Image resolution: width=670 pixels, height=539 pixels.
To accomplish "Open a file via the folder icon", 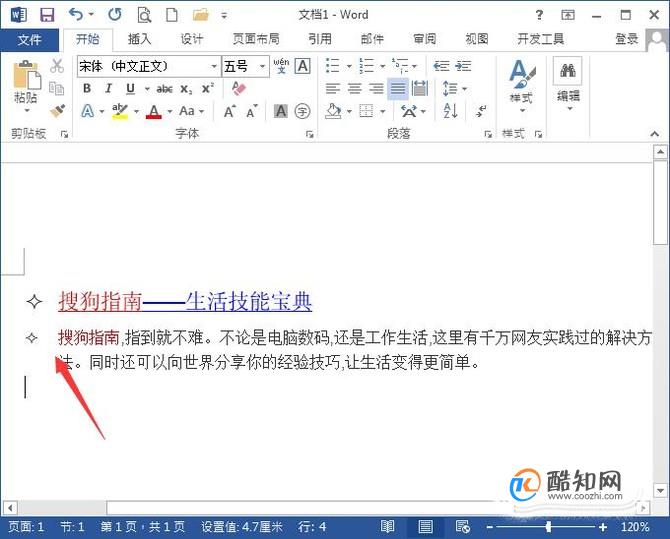I will (x=200, y=15).
